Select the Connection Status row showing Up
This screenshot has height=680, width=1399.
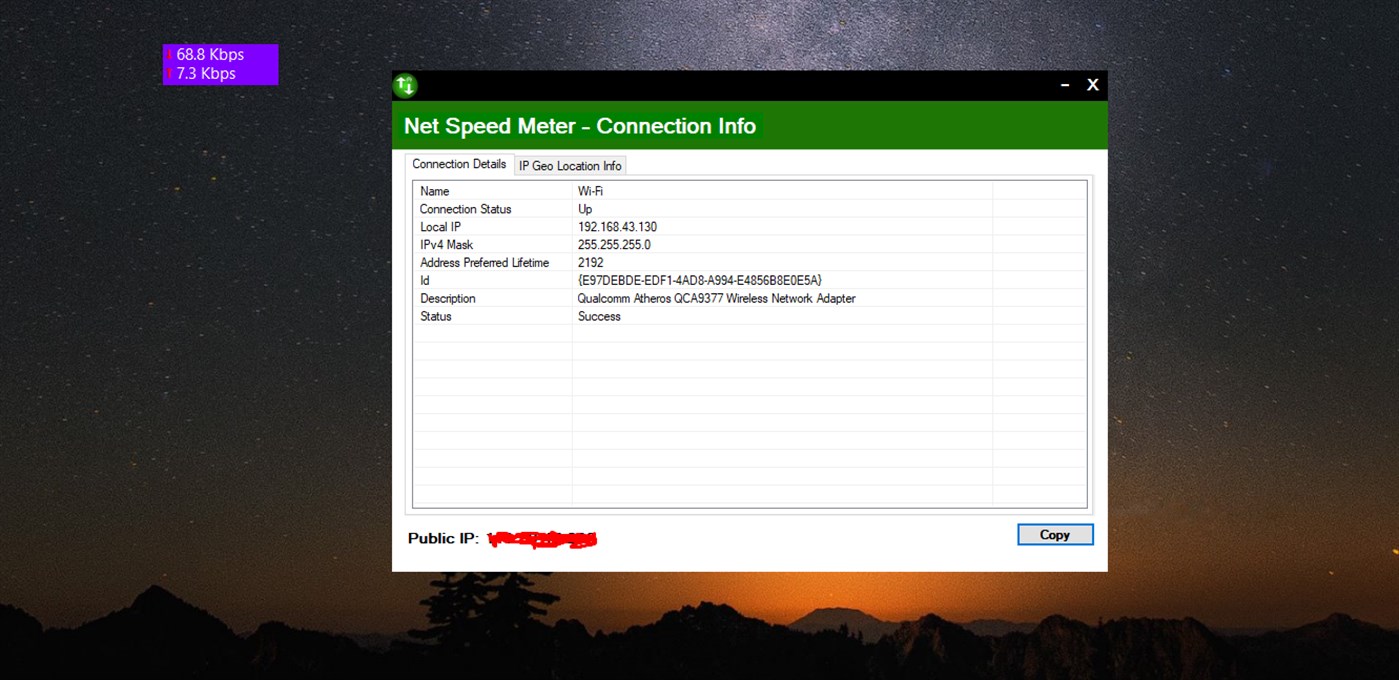tap(600, 209)
